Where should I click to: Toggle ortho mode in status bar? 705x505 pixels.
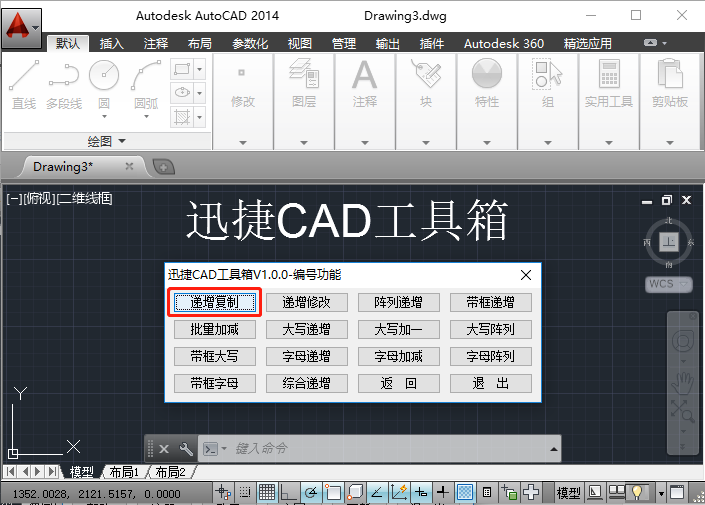[x=288, y=492]
